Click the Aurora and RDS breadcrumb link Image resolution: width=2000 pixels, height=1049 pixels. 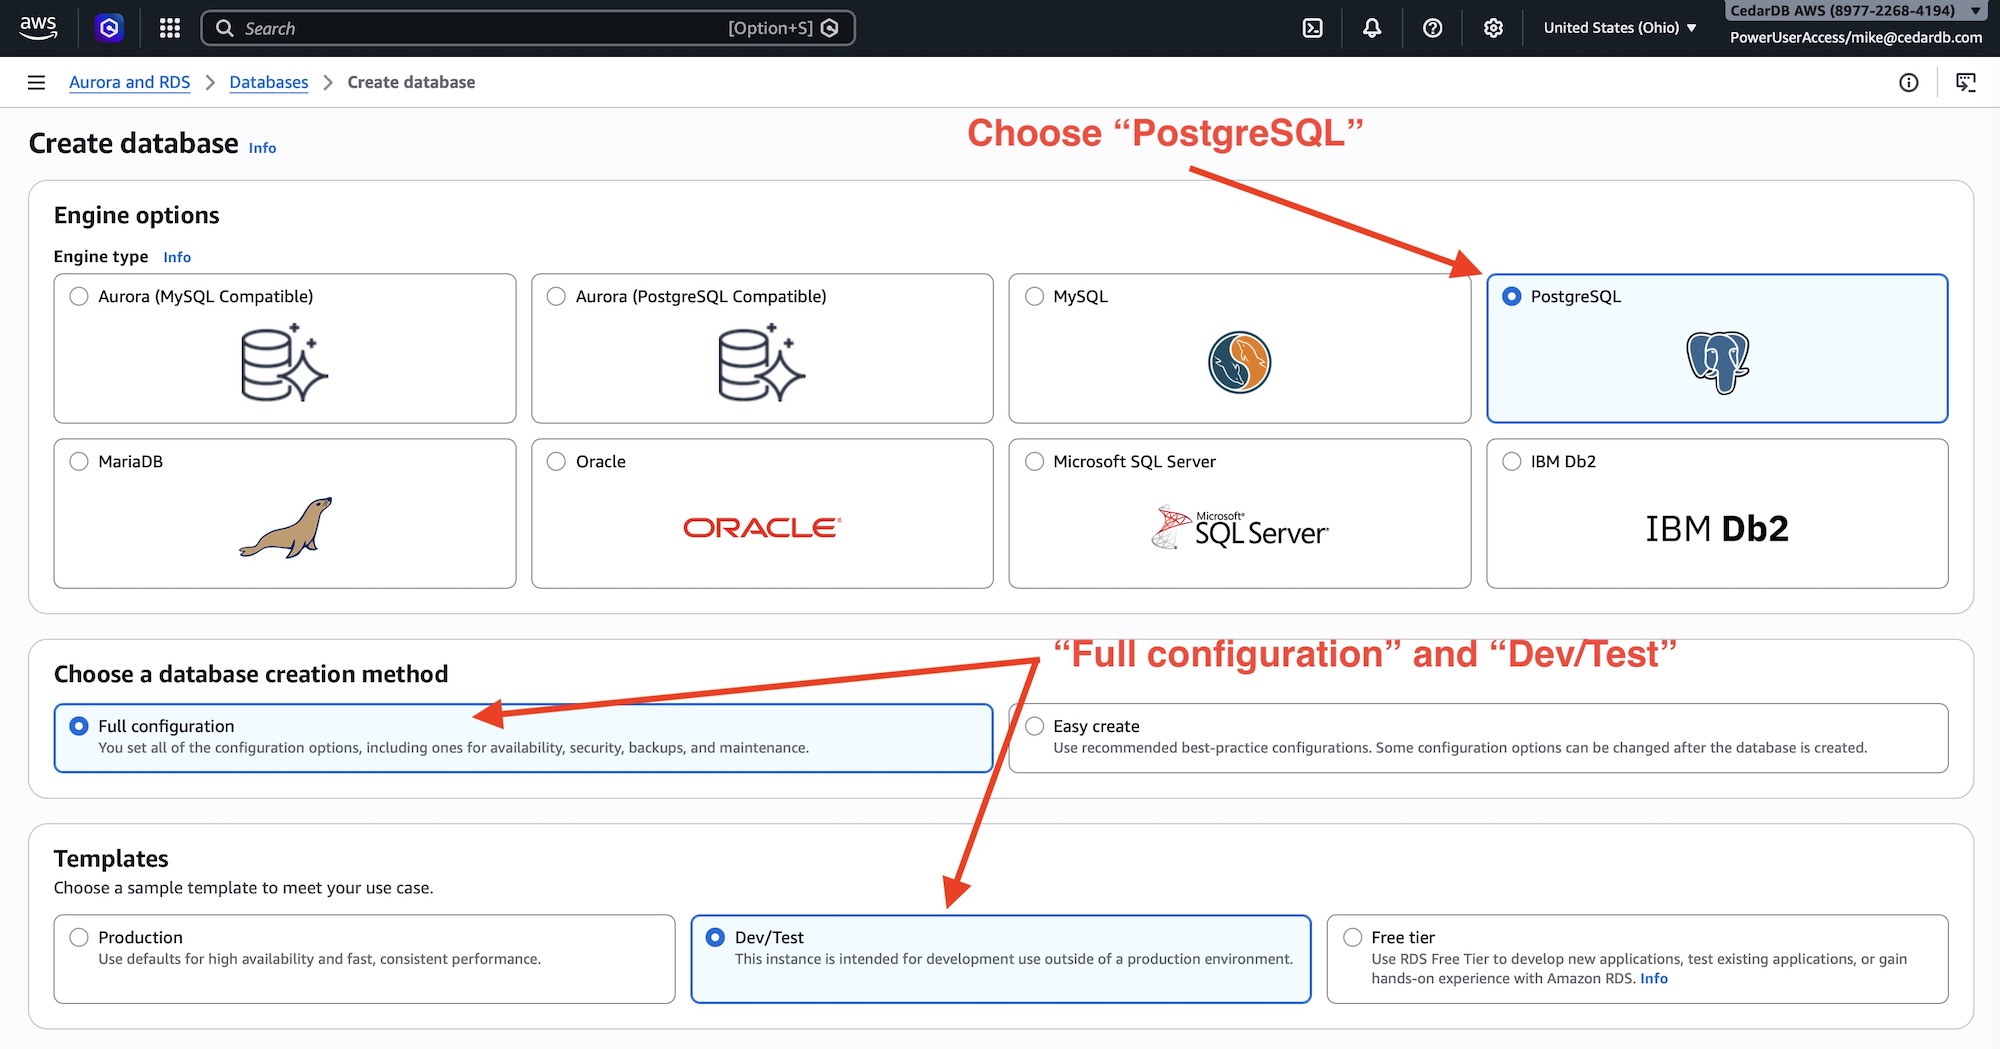[129, 82]
